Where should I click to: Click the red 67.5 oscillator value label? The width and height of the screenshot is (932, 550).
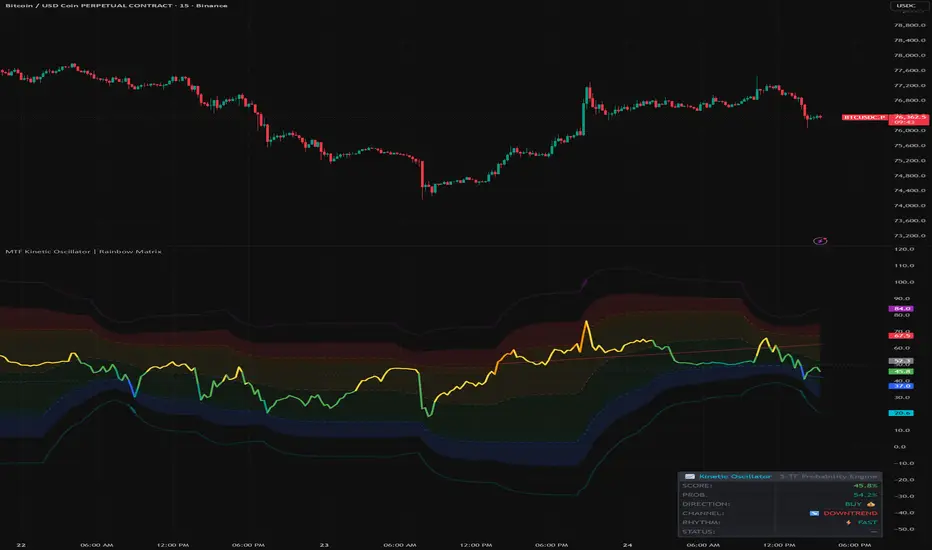[x=901, y=336]
